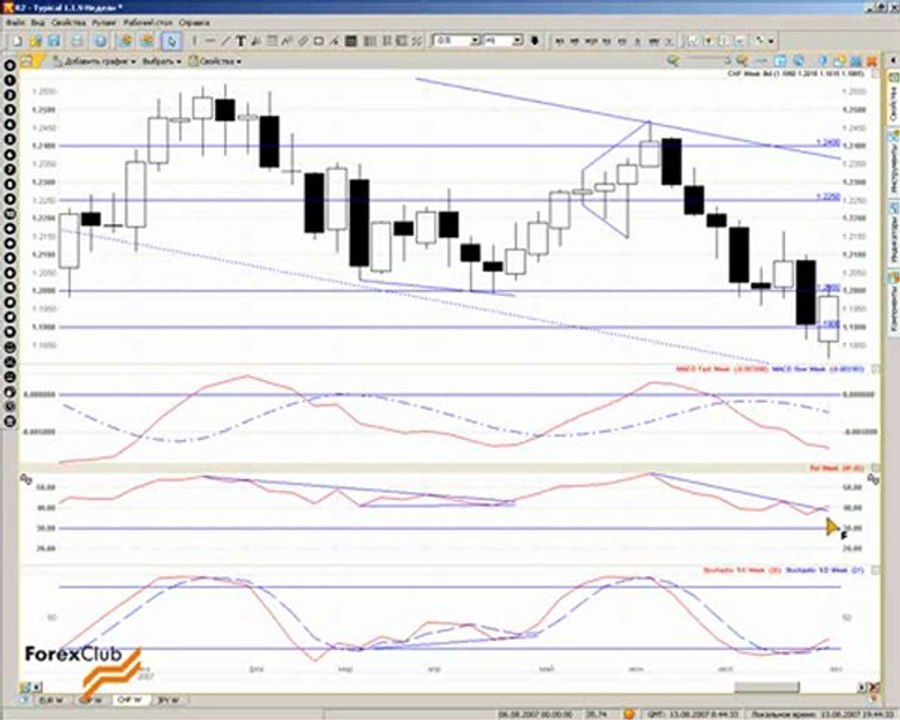Select the horizontal line drawing tool

210,41
